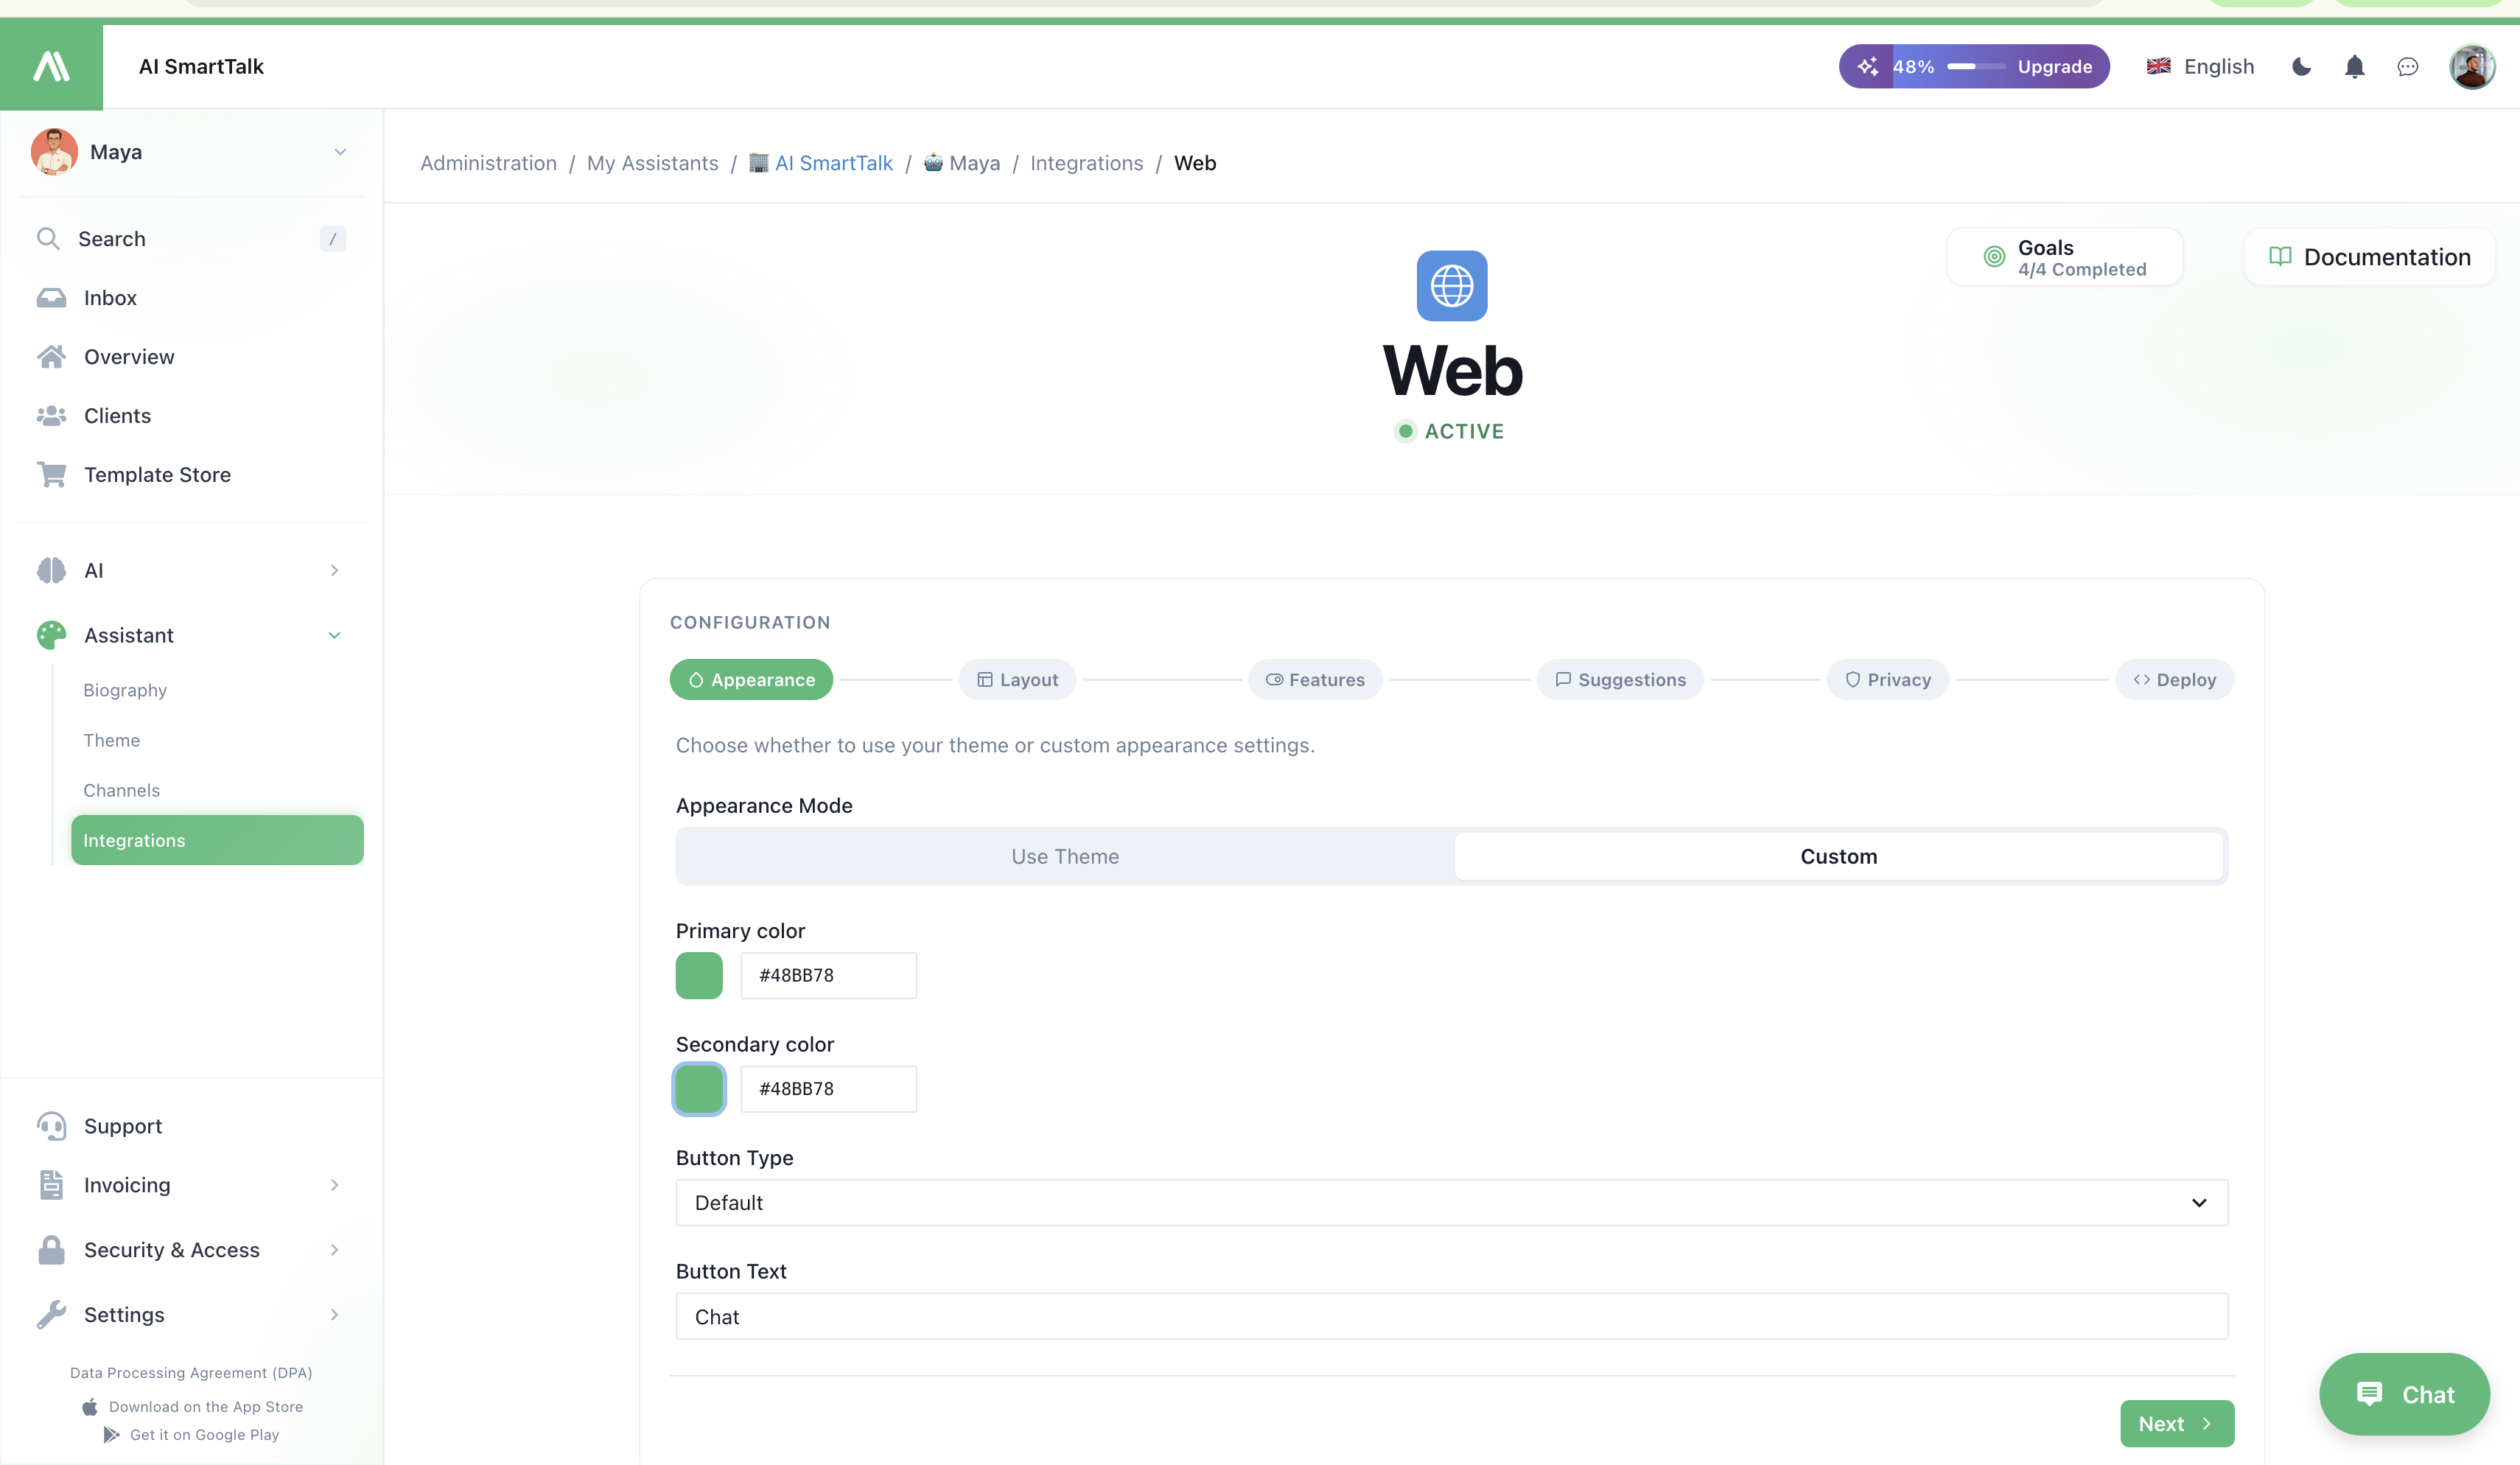Switch to the Features step tab
Image resolution: width=2520 pixels, height=1465 pixels.
click(1315, 680)
